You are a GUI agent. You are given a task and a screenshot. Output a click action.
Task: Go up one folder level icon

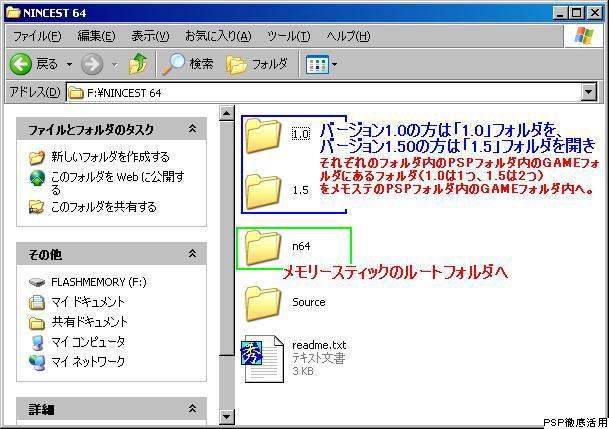pyautogui.click(x=138, y=64)
